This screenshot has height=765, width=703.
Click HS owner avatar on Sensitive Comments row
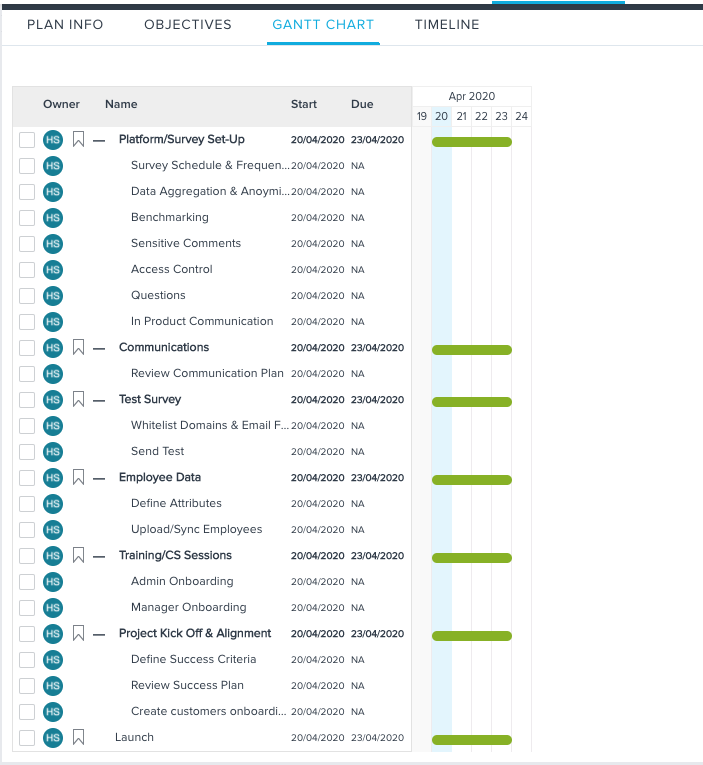pyautogui.click(x=53, y=243)
